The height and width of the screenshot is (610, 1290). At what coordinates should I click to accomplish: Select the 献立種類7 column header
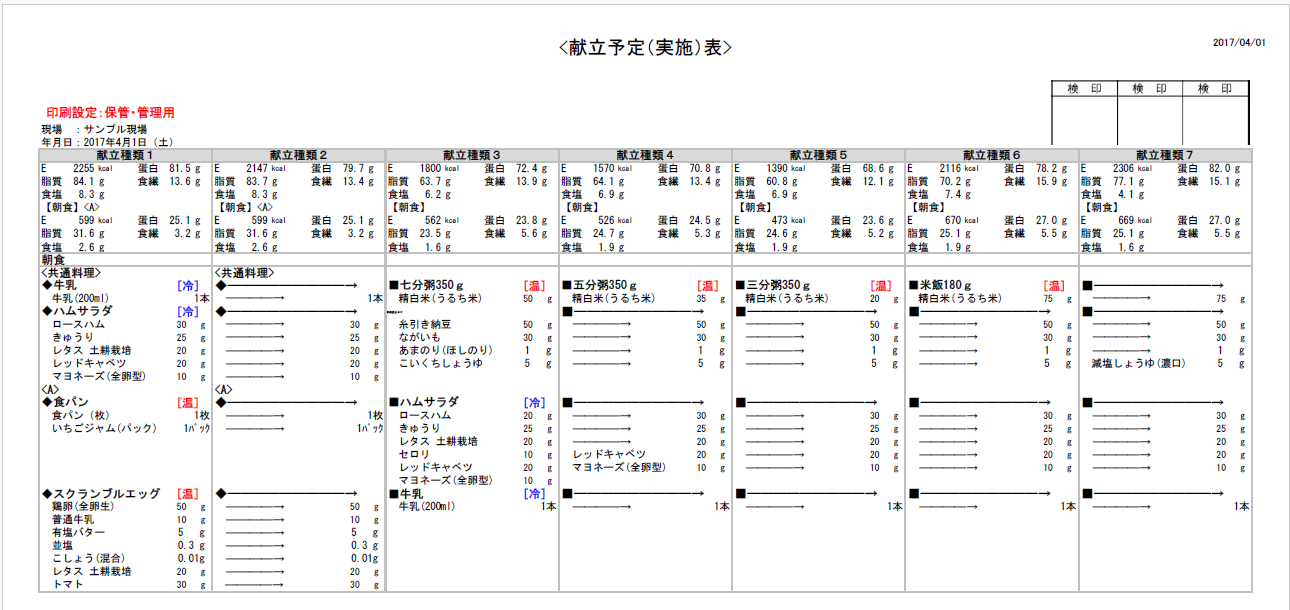(x=1164, y=155)
